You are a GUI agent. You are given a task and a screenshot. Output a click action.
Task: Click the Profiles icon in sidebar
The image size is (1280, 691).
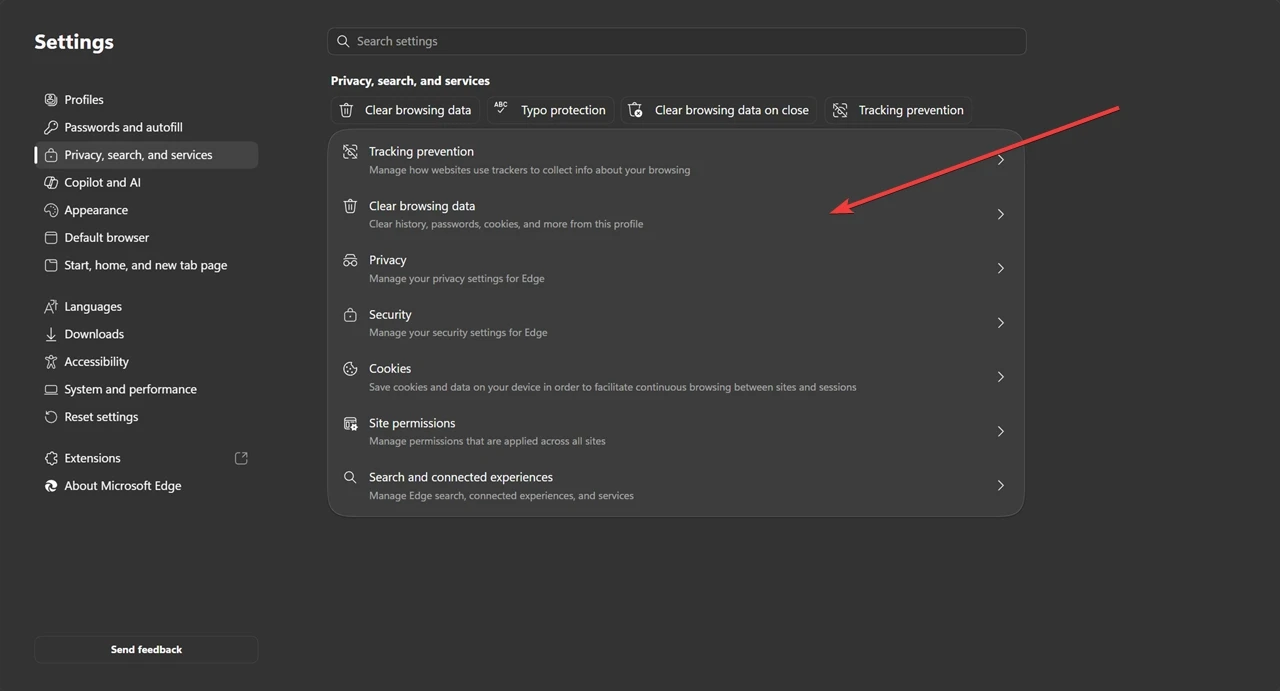(x=51, y=100)
